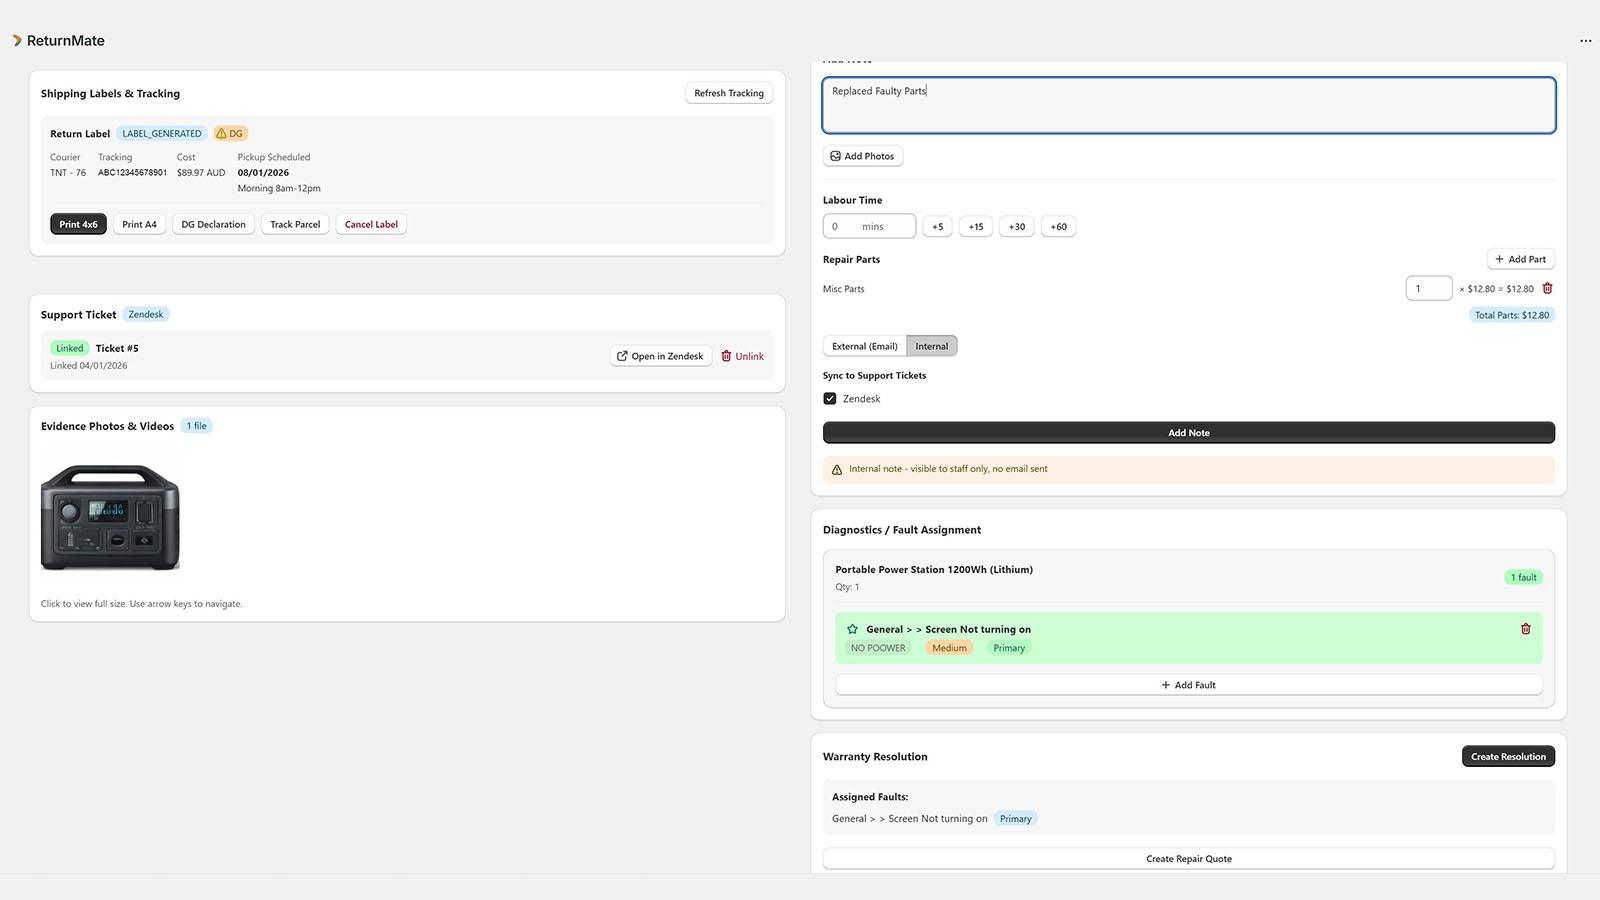Image resolution: width=1600 pixels, height=900 pixels.
Task: Focus the note text area
Action: (x=1189, y=105)
